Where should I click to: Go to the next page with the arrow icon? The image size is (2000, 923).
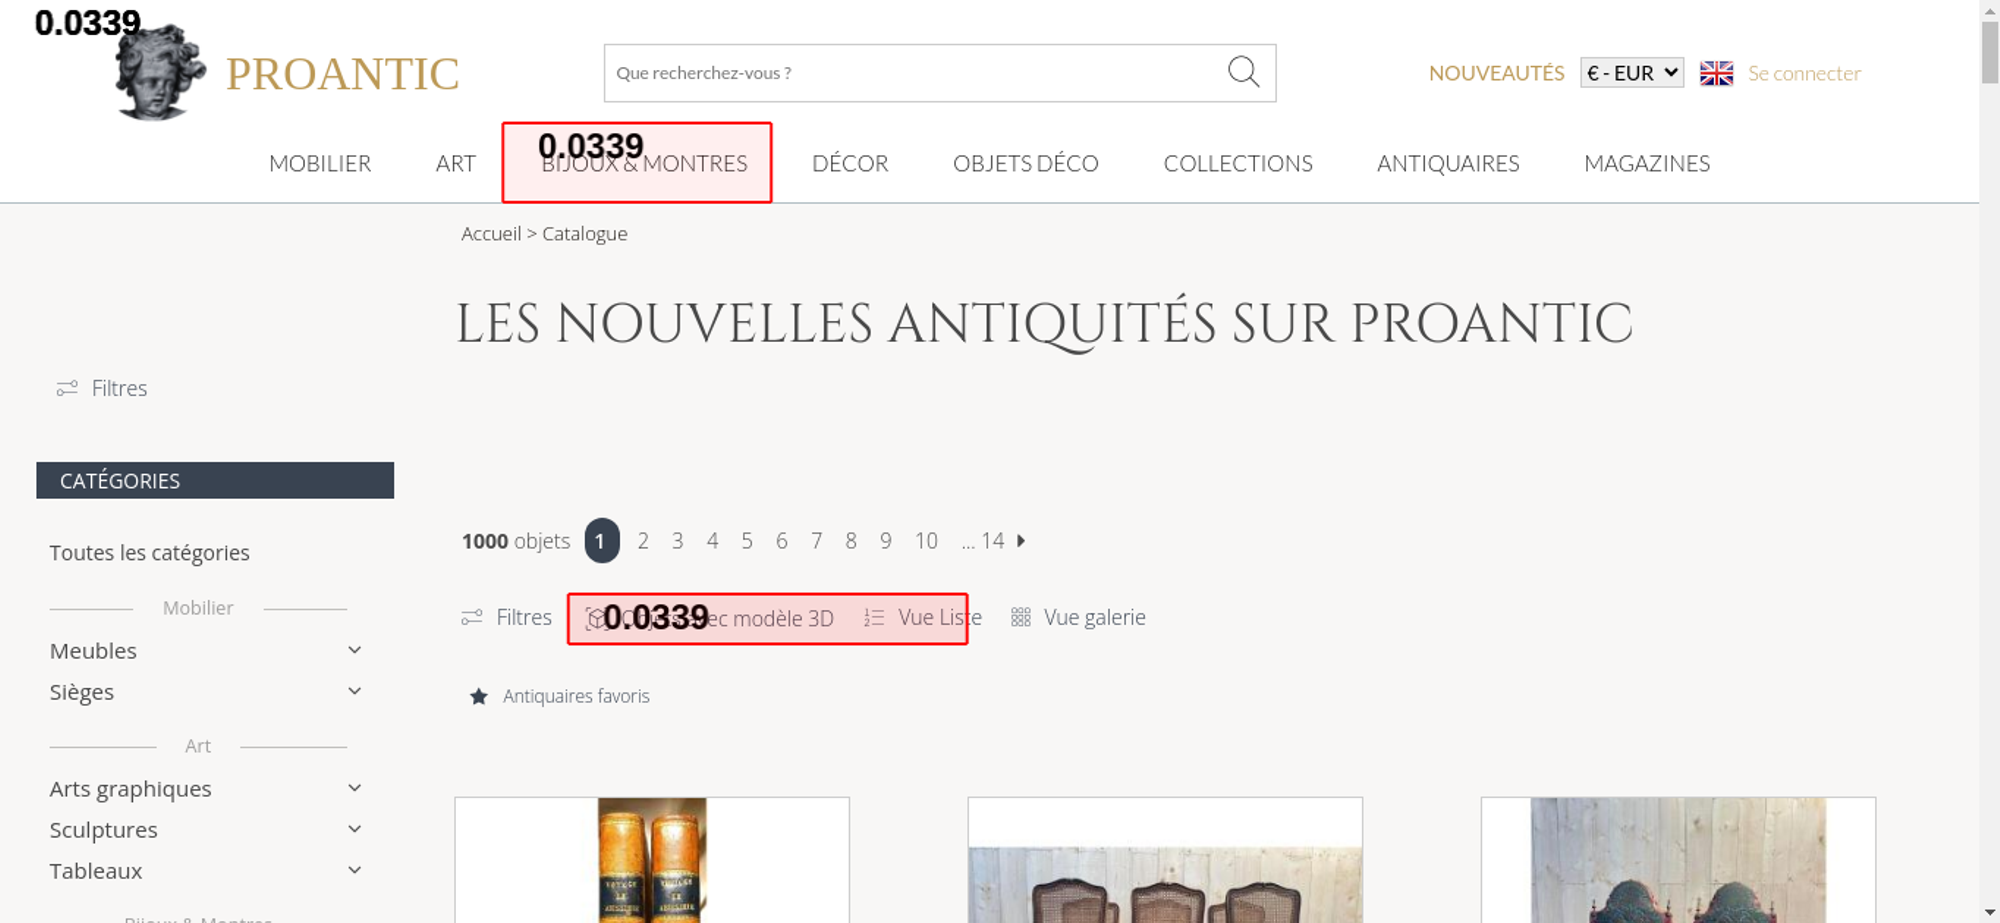(x=1021, y=541)
